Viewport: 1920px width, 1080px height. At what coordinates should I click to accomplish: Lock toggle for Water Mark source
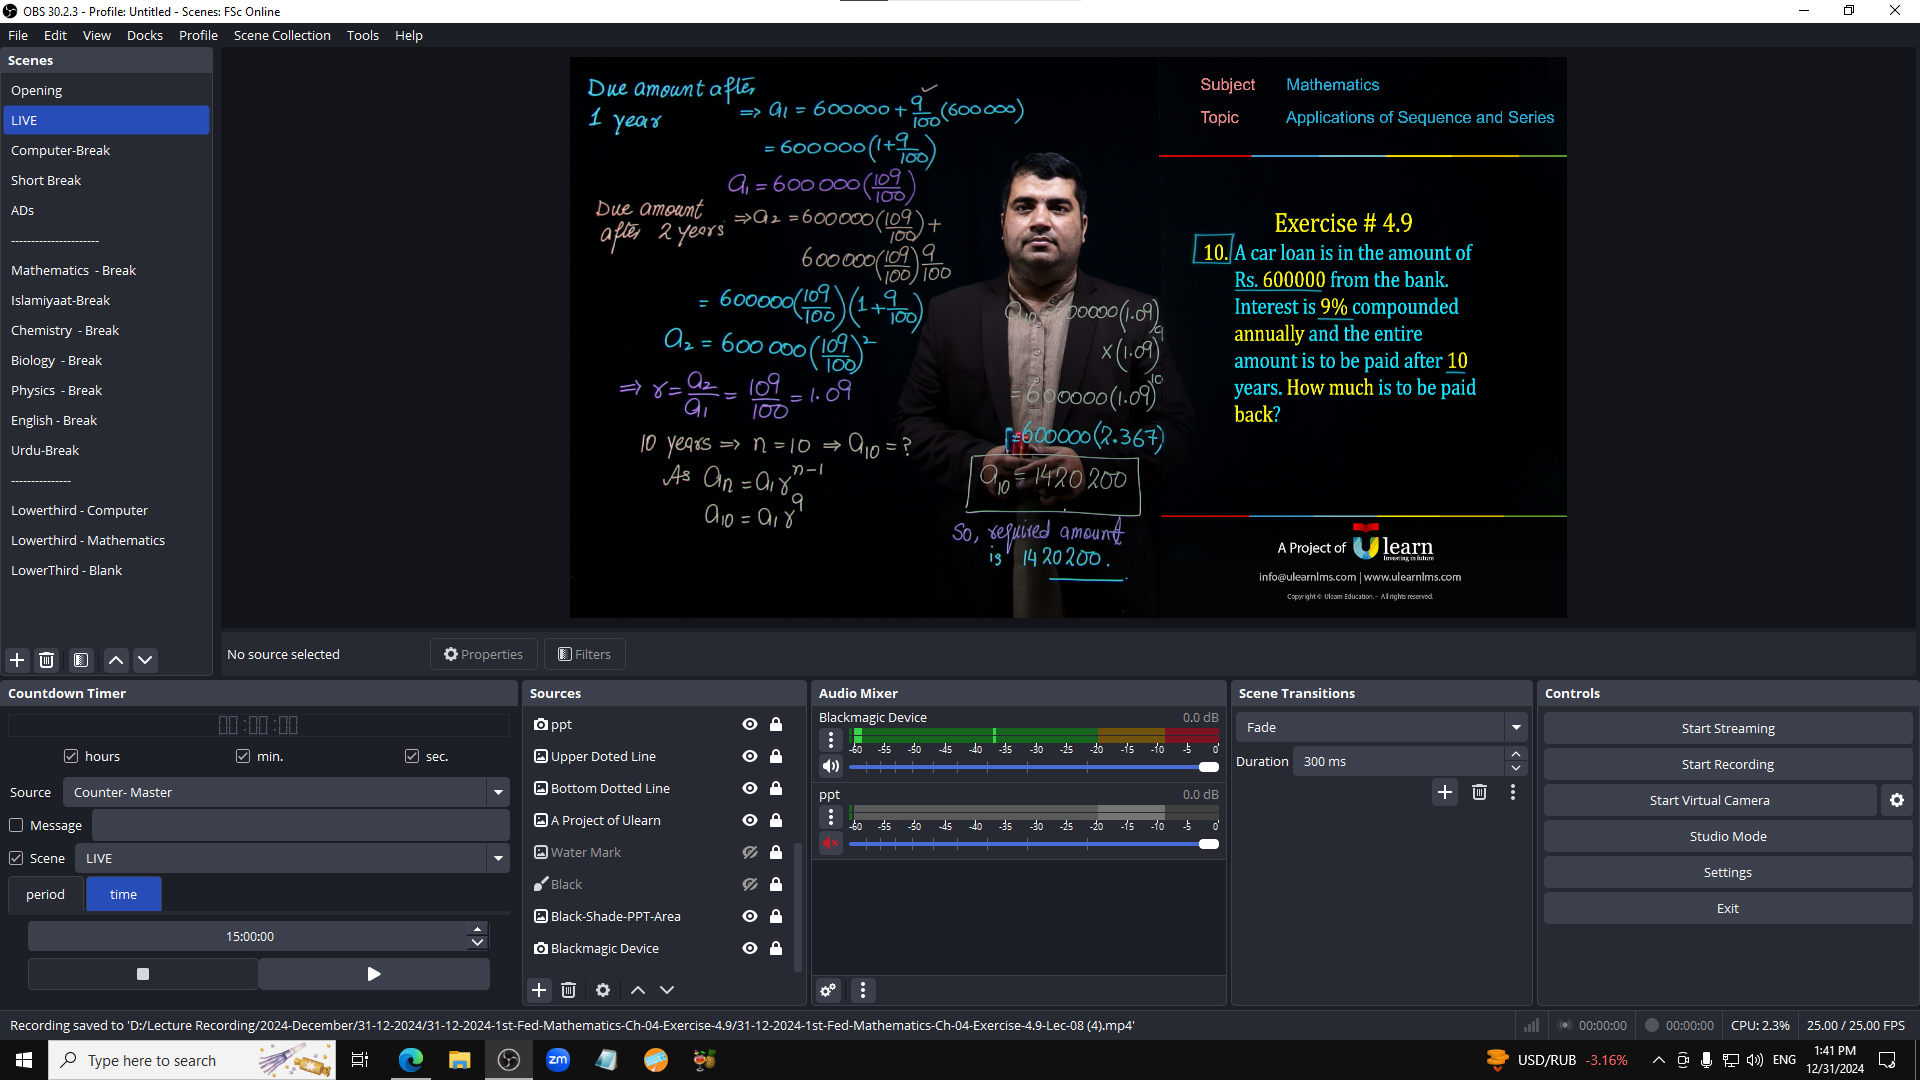[x=776, y=852]
